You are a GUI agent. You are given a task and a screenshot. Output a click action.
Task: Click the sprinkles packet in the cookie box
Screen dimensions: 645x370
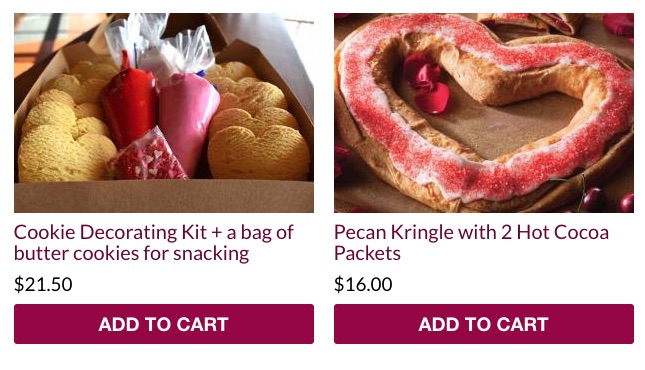(x=147, y=156)
